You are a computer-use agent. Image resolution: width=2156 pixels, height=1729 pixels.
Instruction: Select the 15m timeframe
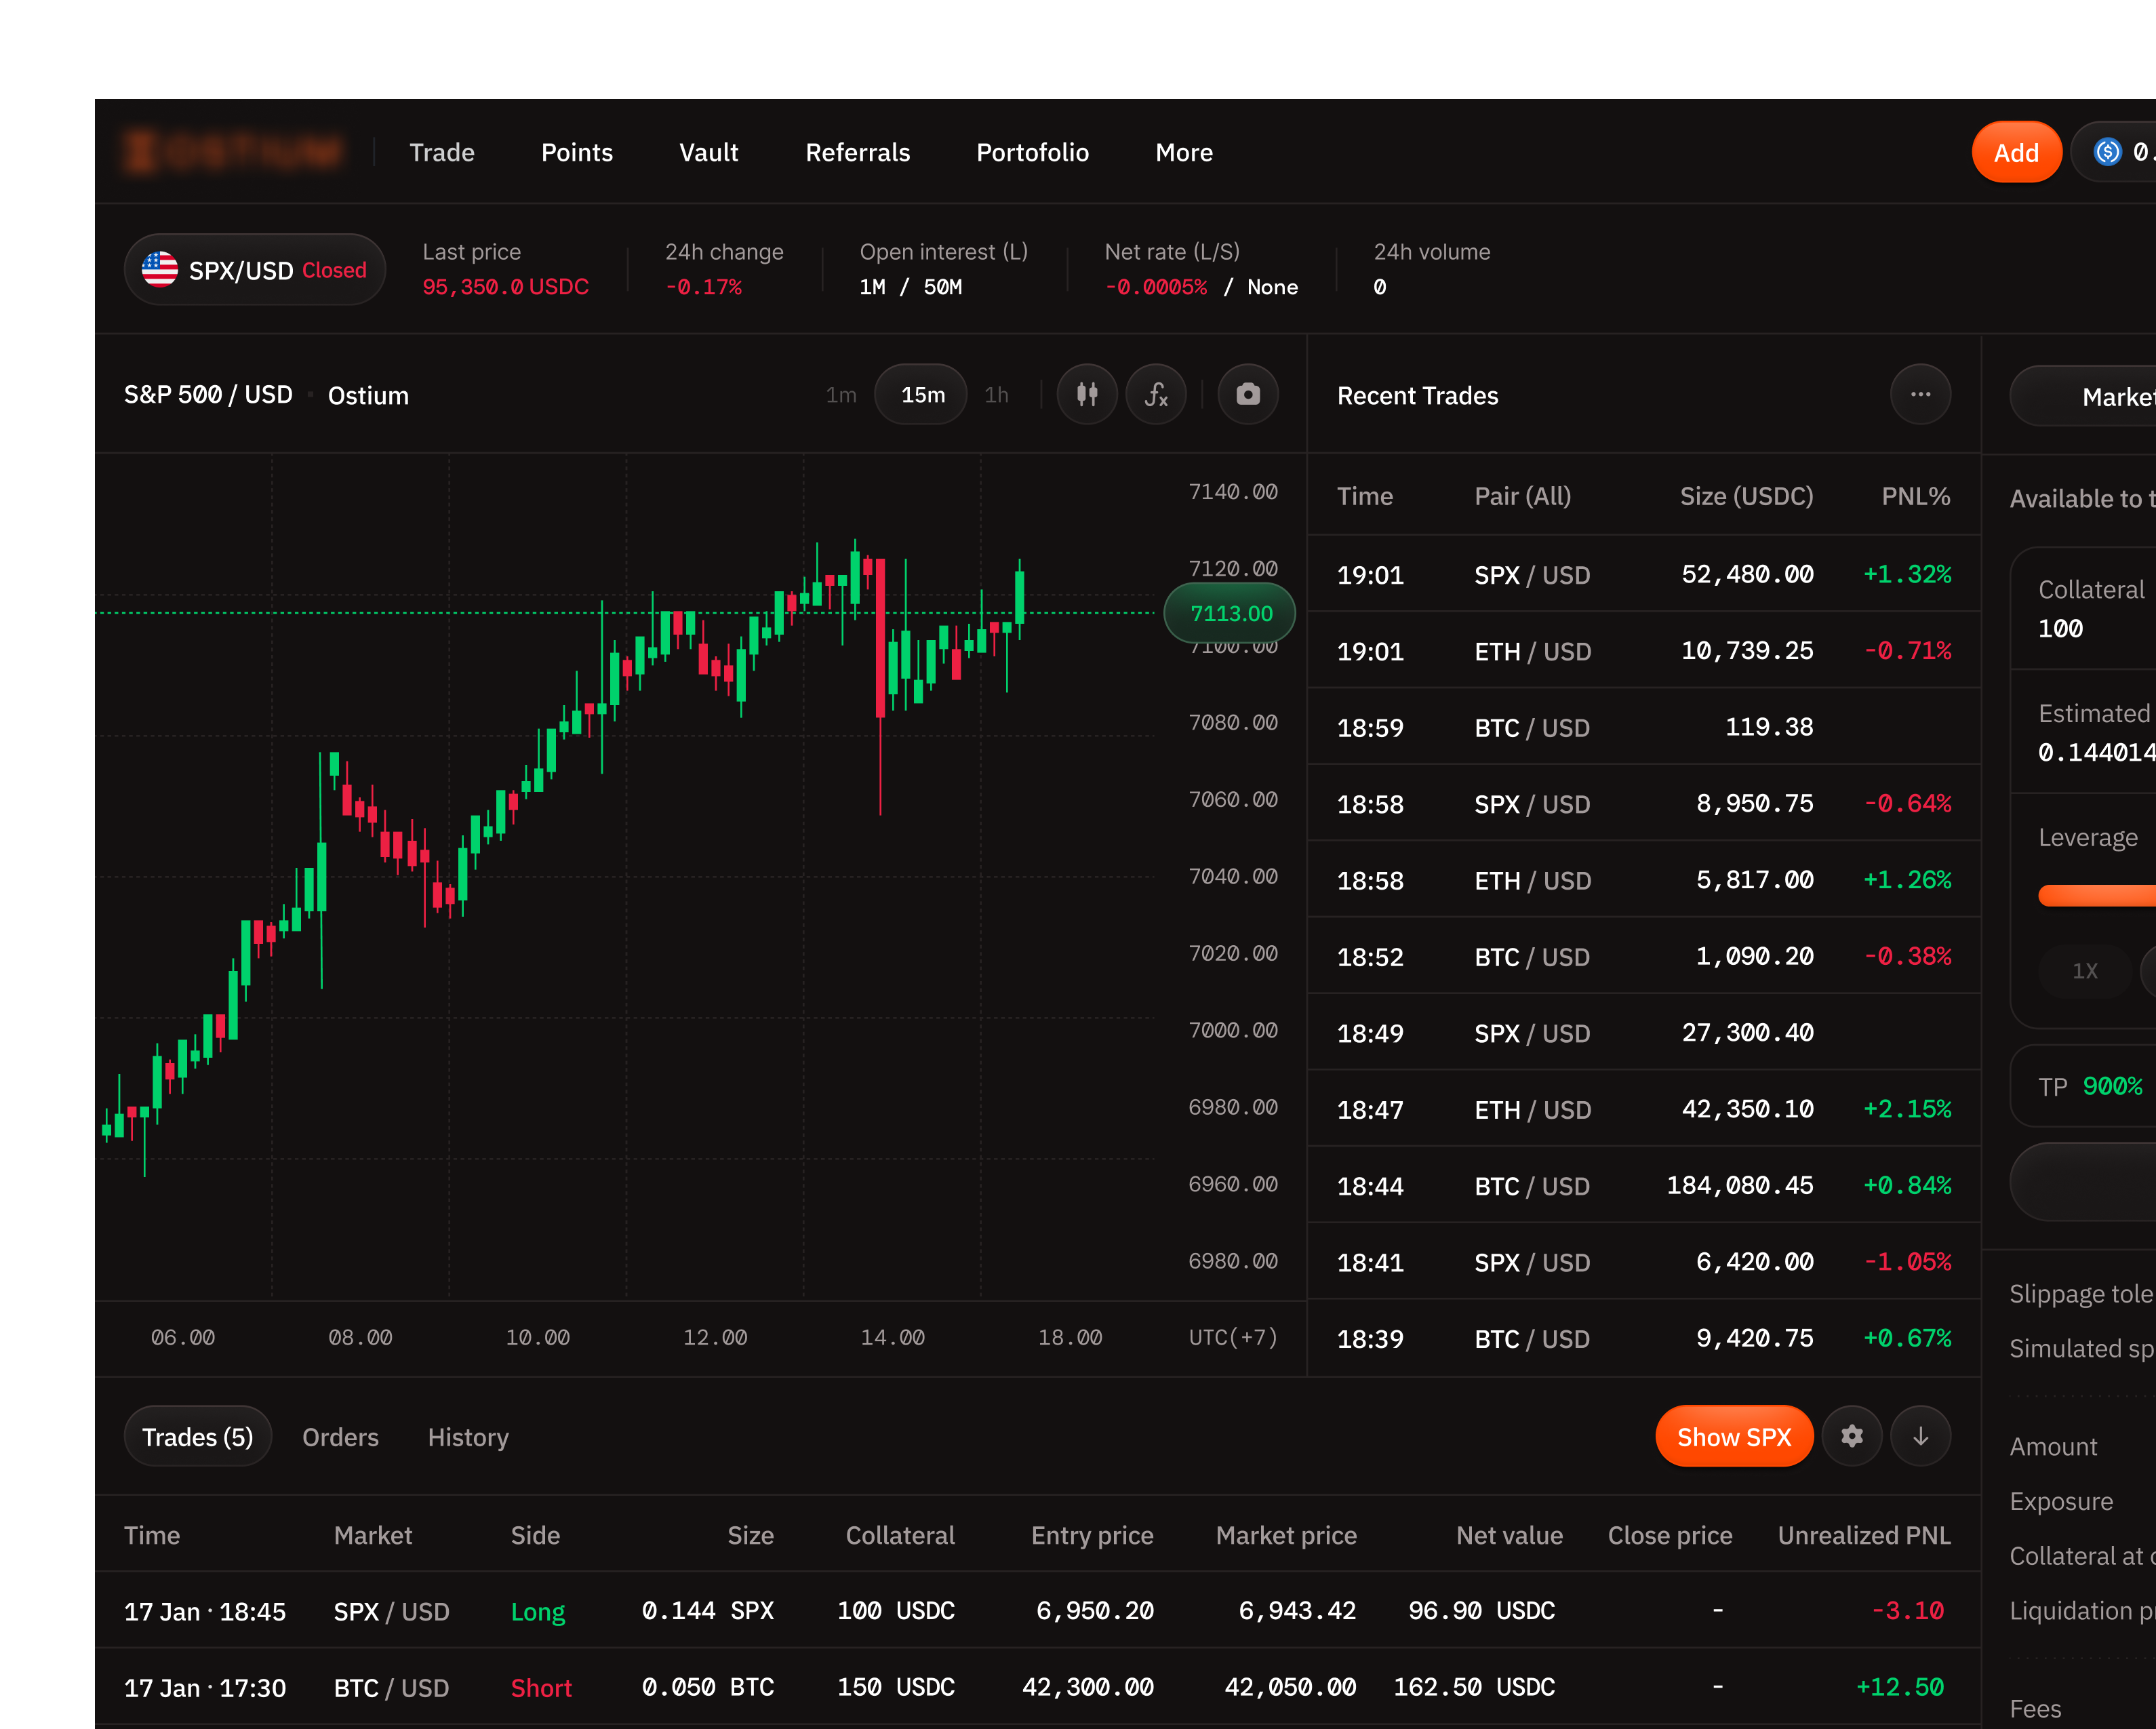pos(922,395)
